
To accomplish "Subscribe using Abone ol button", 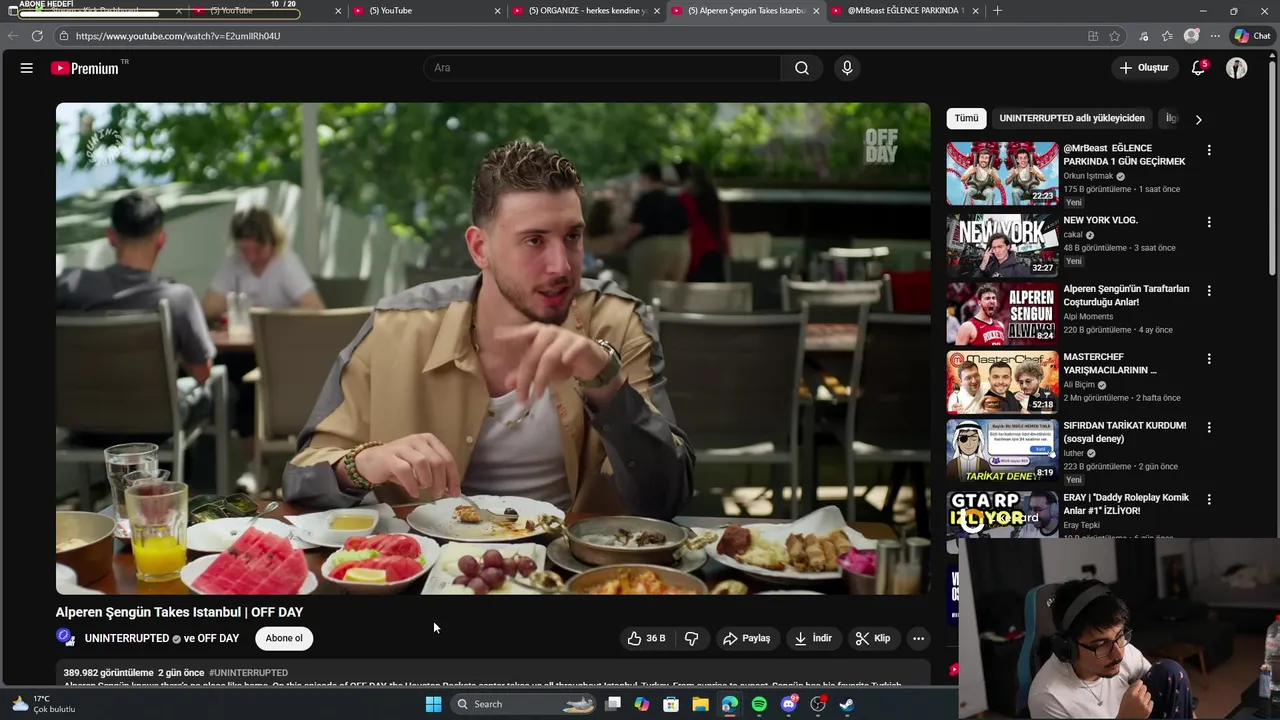I will pos(284,638).
